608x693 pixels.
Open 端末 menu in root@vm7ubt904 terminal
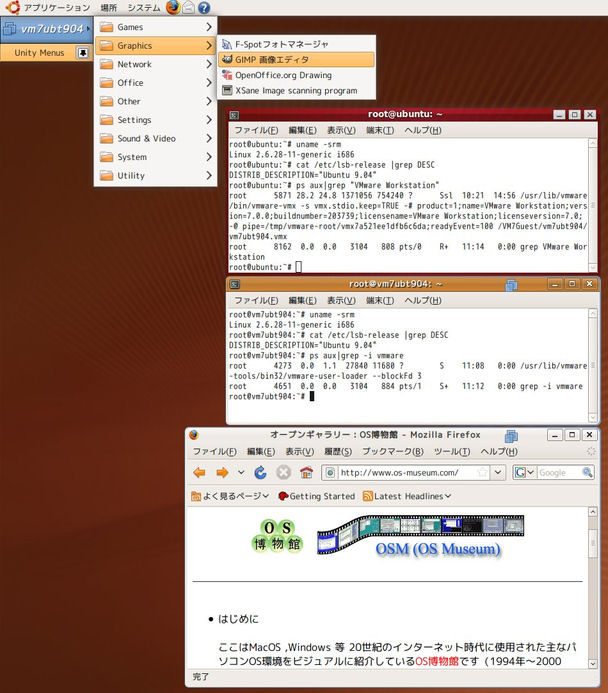(x=380, y=301)
